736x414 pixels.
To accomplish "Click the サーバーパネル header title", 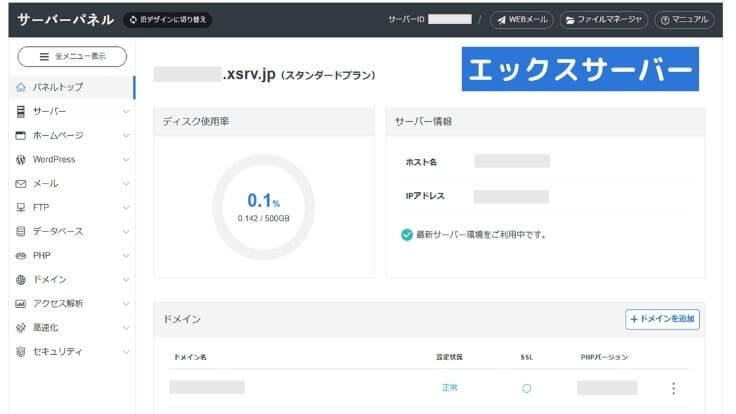I will tap(66, 20).
